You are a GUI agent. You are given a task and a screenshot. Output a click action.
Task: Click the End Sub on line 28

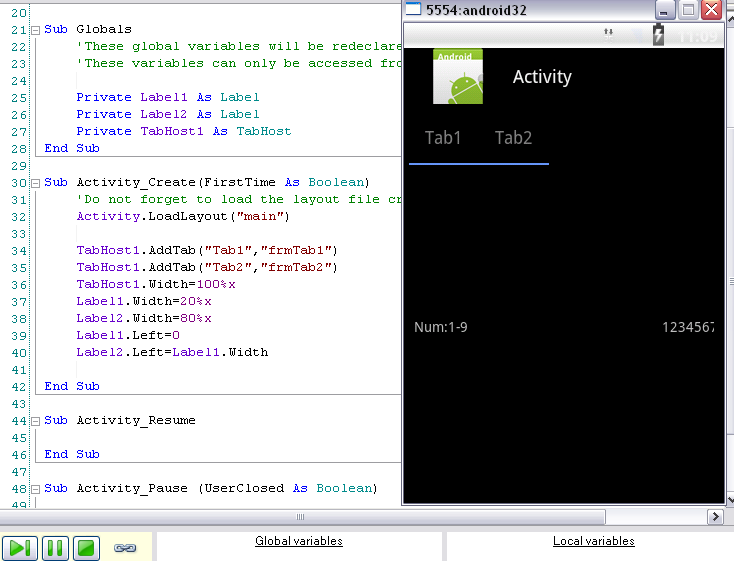[x=72, y=148]
